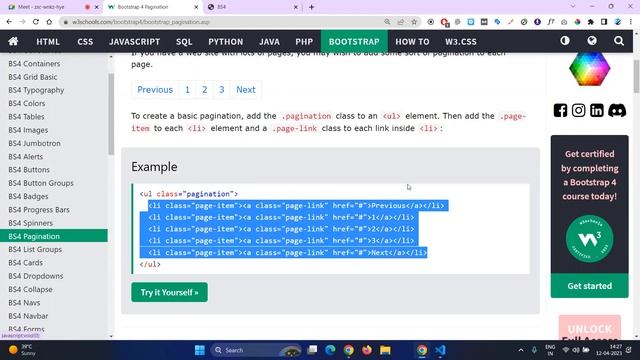Open Chrome three-dot menu
The height and width of the screenshot is (360, 640).
(631, 22)
